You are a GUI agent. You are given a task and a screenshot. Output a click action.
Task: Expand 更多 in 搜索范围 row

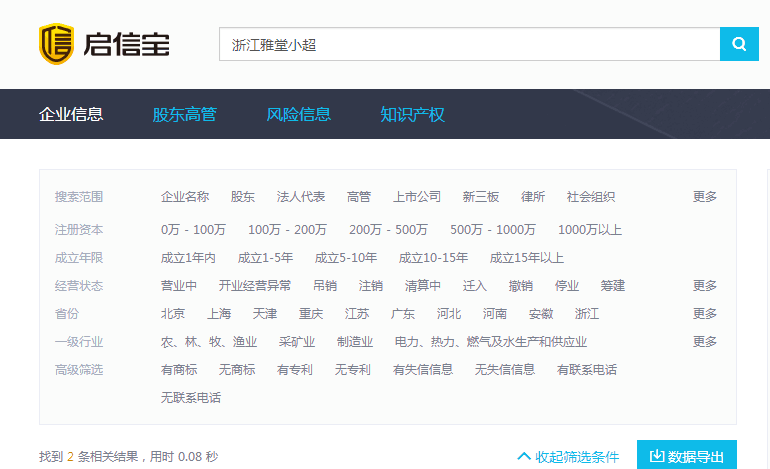point(705,197)
